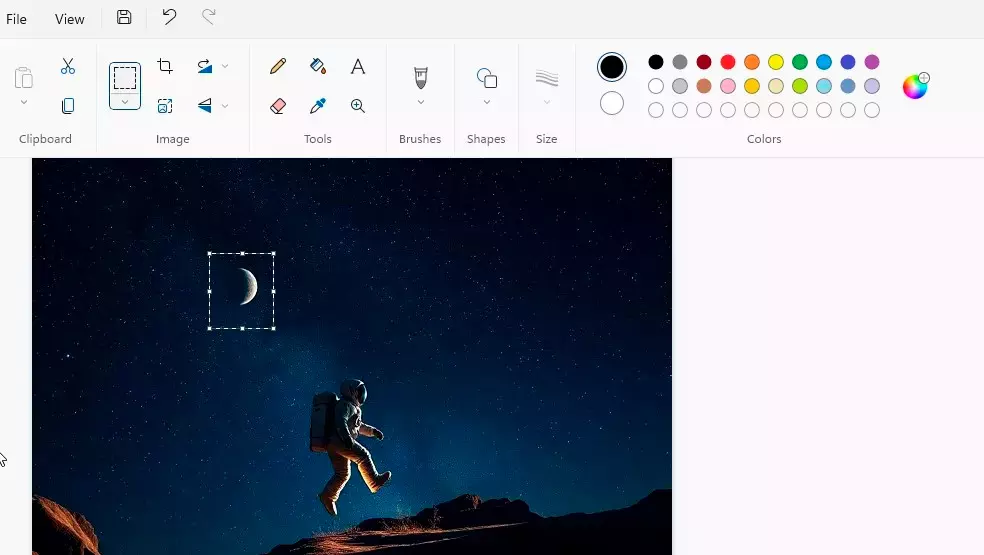The width and height of the screenshot is (984, 555).
Task: Pick the lime green swatch
Action: click(x=800, y=86)
